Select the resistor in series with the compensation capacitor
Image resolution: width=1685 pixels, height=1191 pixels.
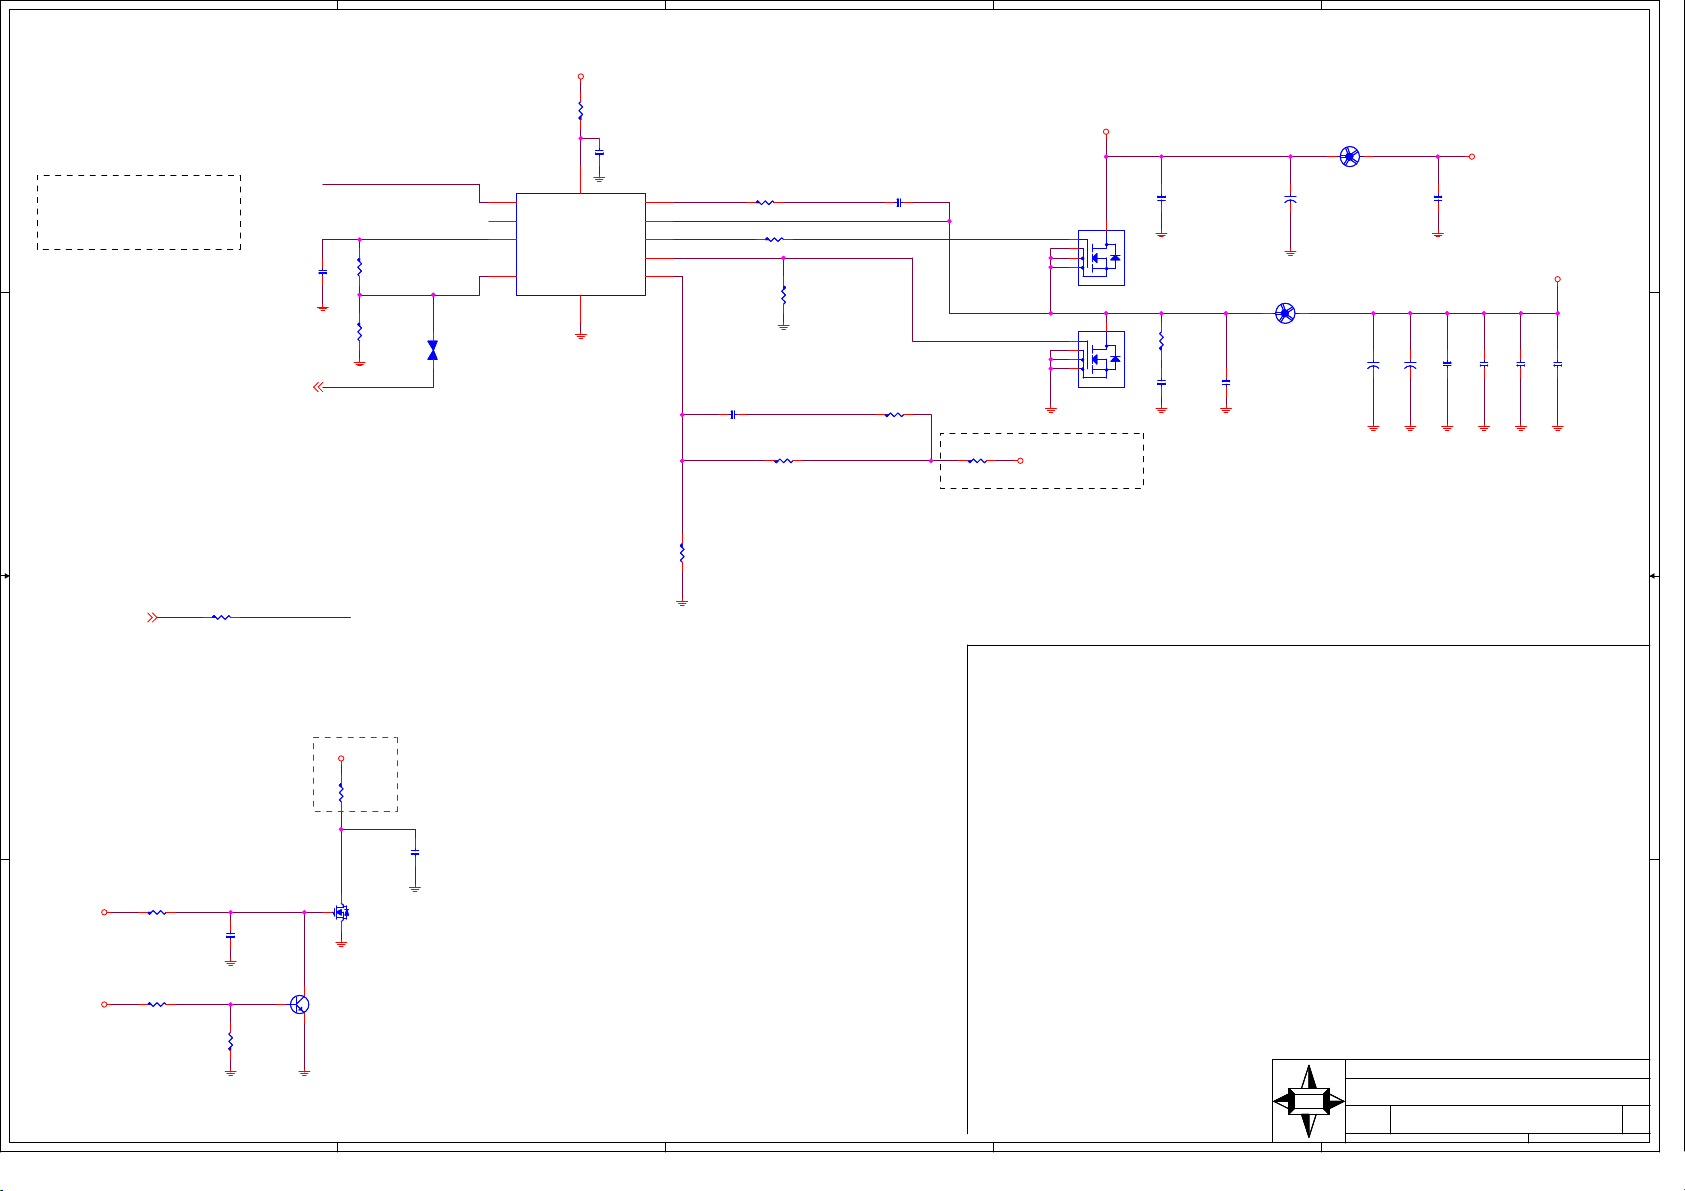tap(895, 414)
